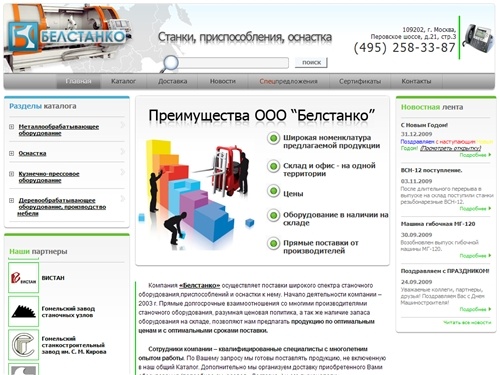
Task: Click the date 31.12.2009
Action: pos(416,134)
